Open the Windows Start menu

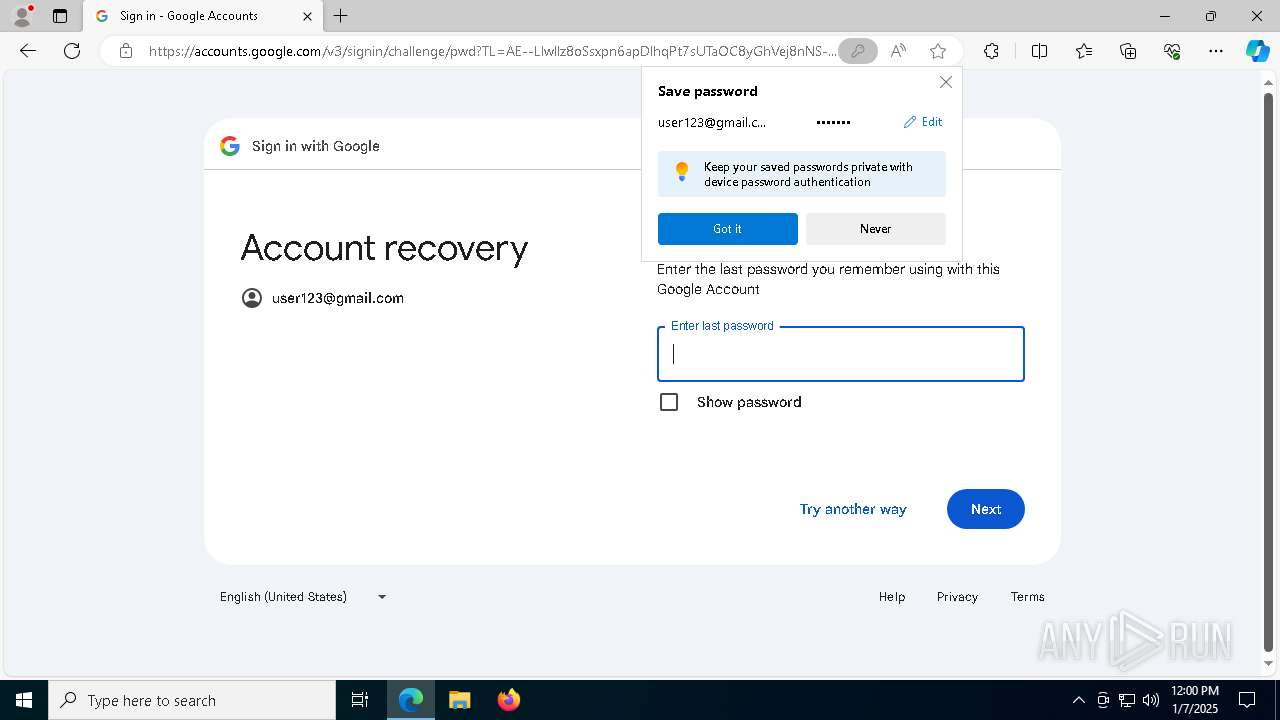(24, 700)
